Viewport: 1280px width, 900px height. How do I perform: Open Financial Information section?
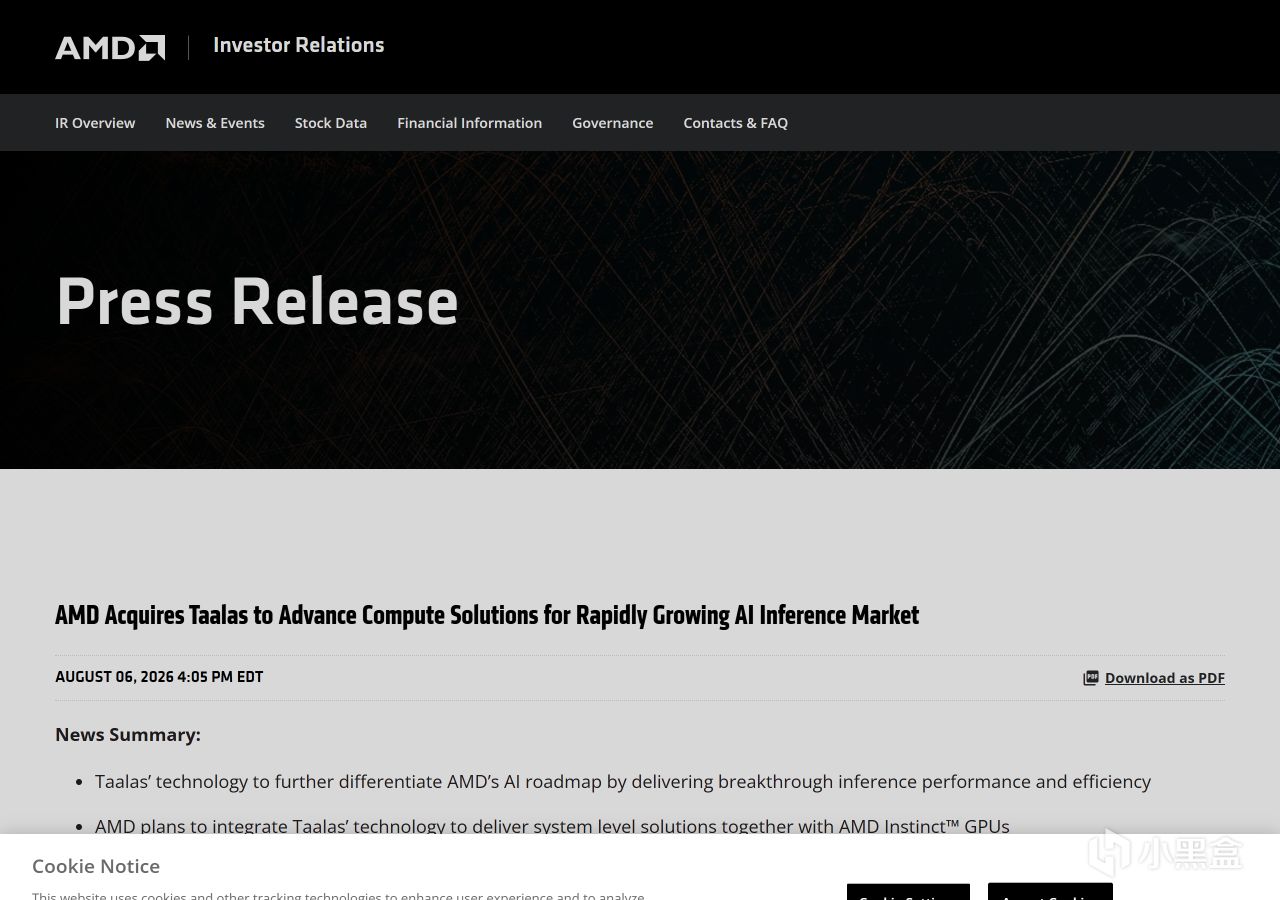[469, 123]
